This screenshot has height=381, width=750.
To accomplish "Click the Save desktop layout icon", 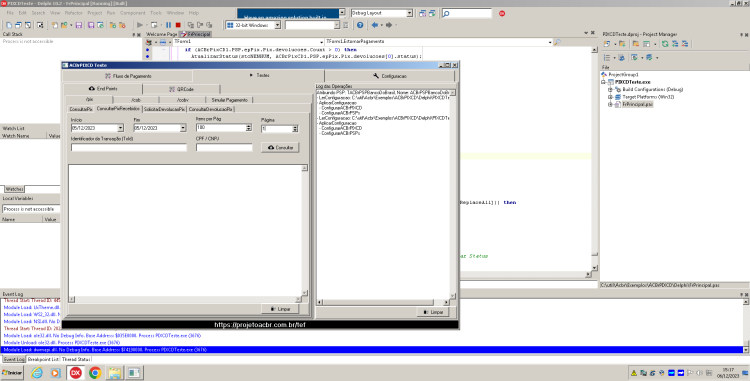I will (x=422, y=13).
